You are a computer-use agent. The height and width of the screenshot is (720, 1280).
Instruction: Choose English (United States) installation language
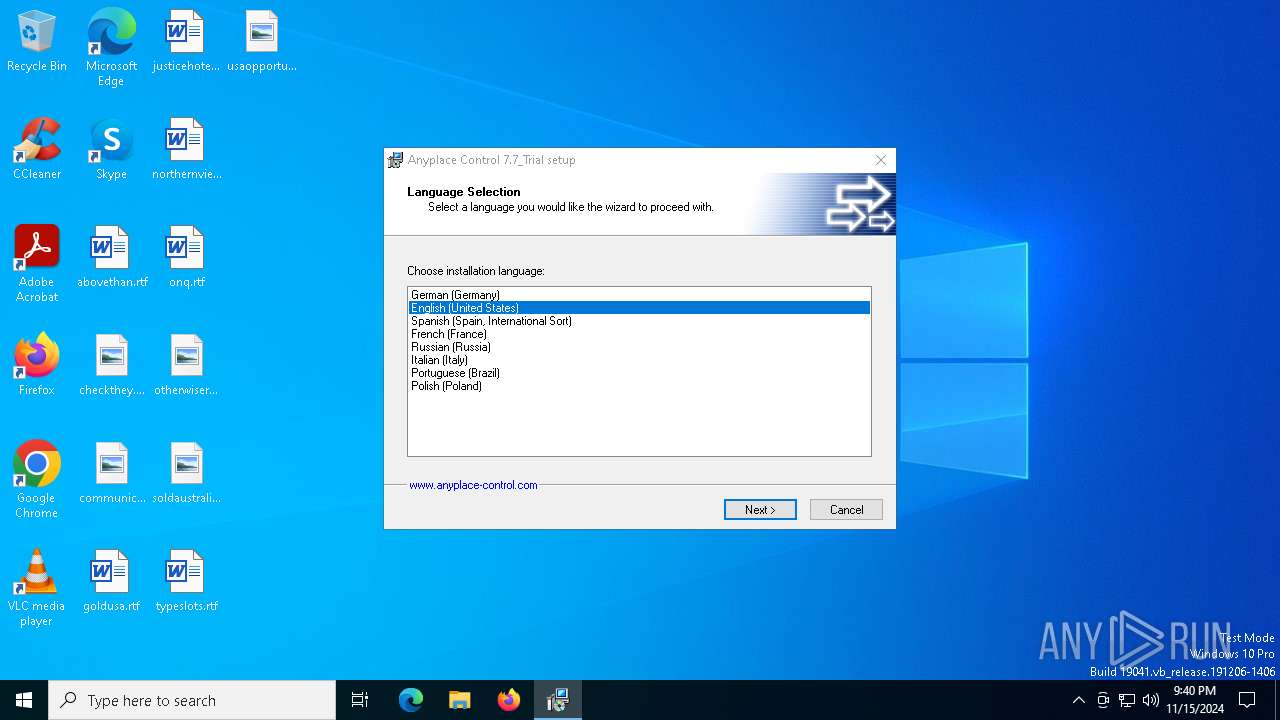[639, 308]
